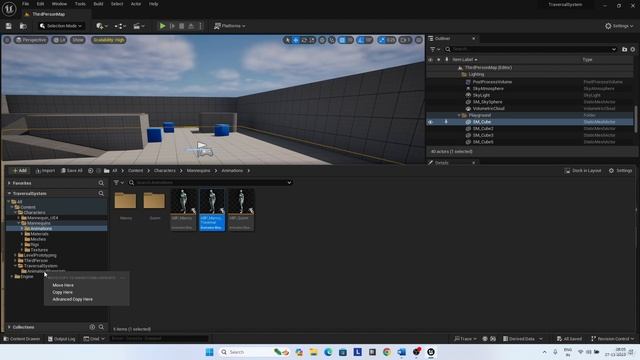
Task: Open the Edit menu
Action: coord(40,4)
